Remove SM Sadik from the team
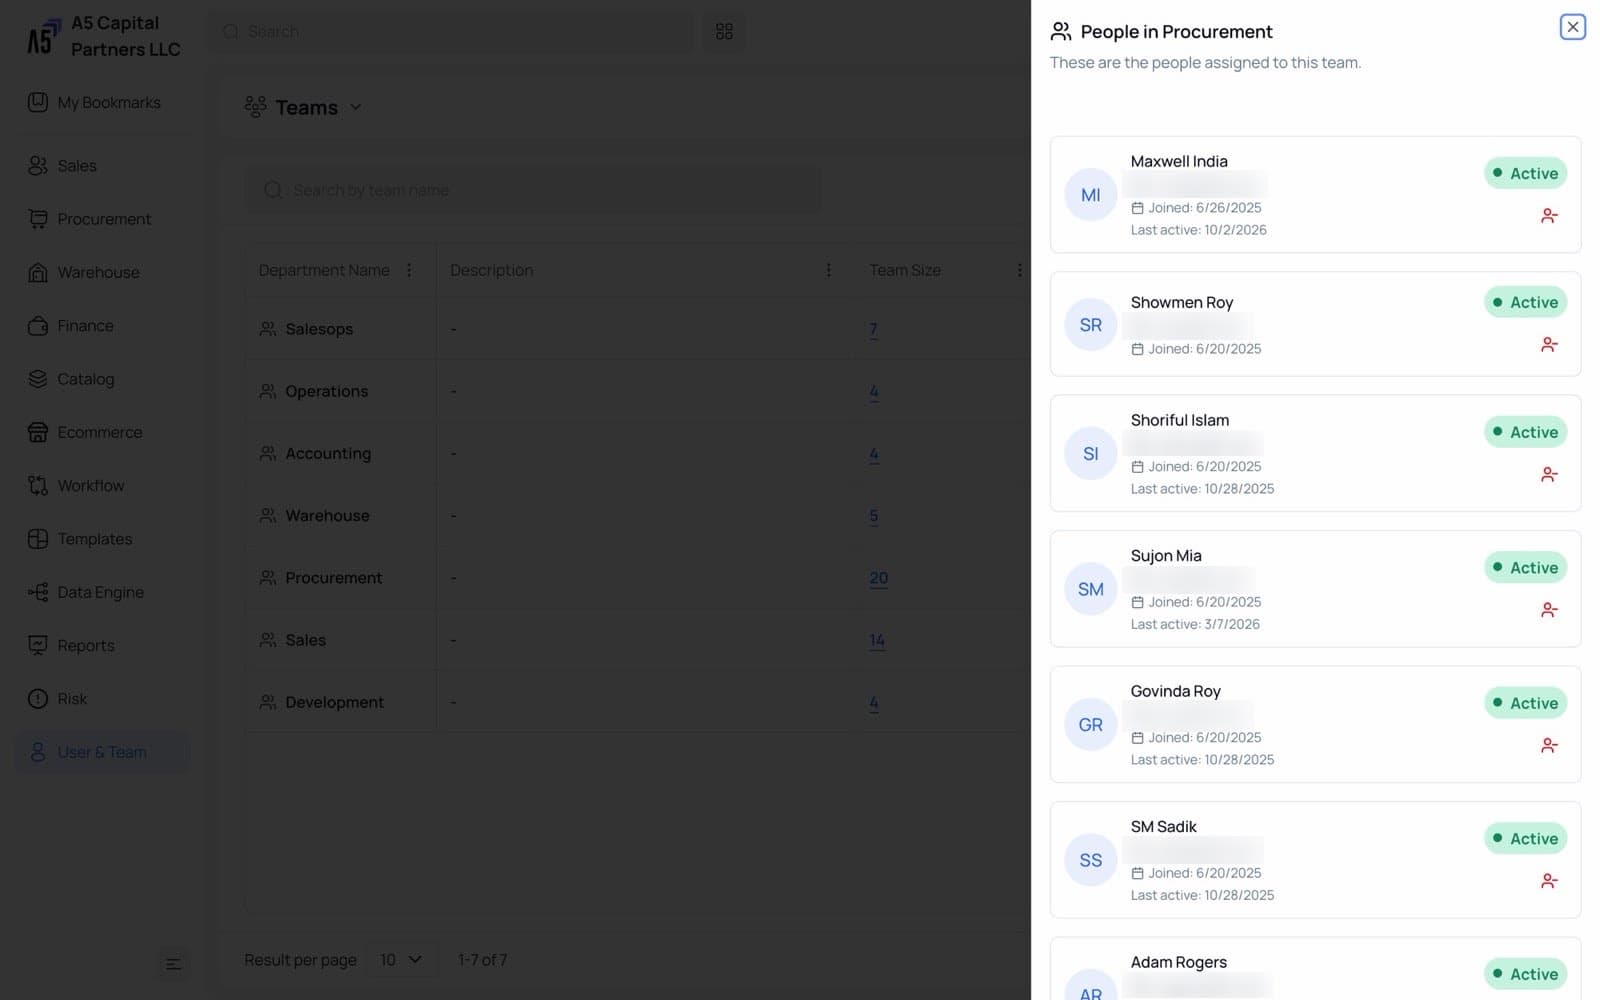Image resolution: width=1600 pixels, height=1000 pixels. 1549,880
